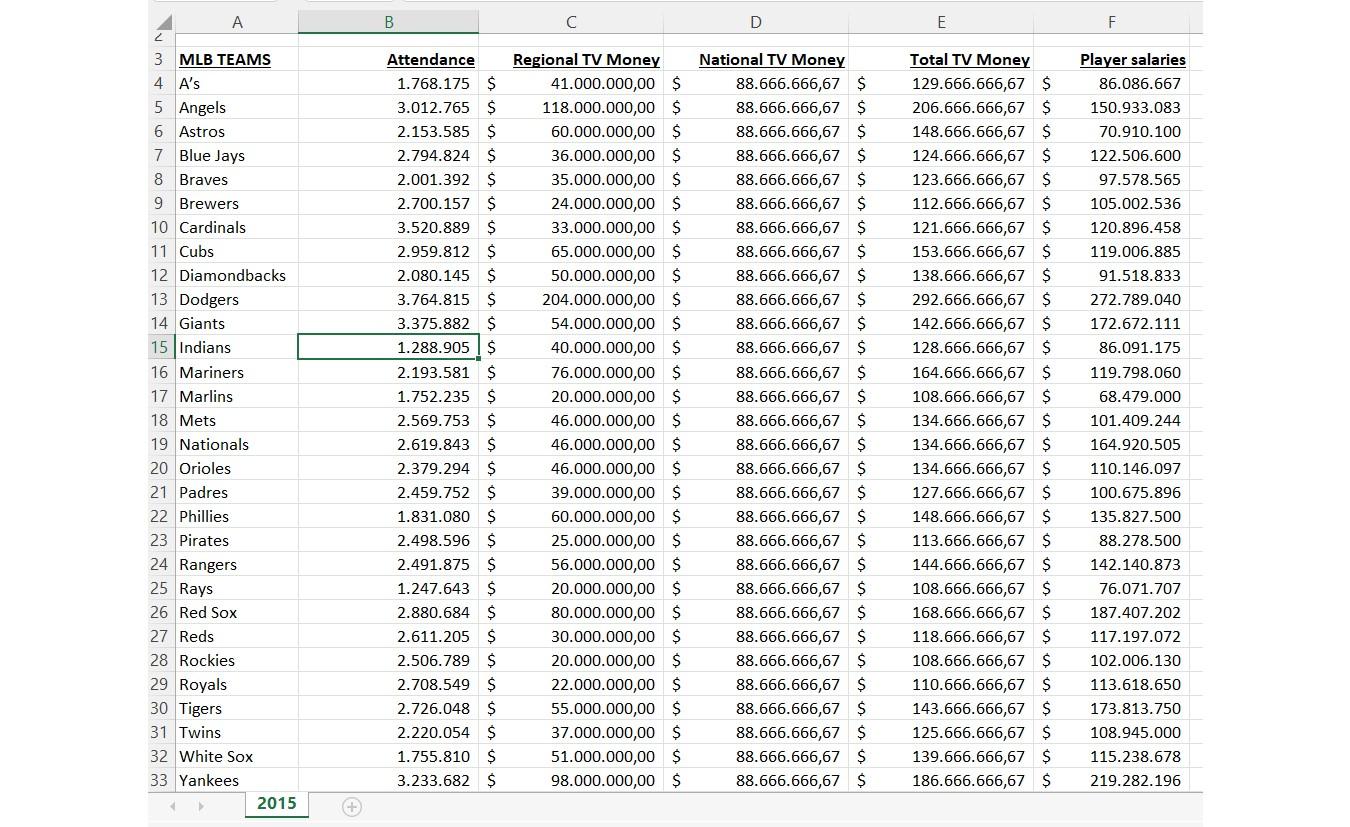This screenshot has height=827, width=1350.
Task: Add a new worksheet using the plus icon
Action: coord(352,806)
